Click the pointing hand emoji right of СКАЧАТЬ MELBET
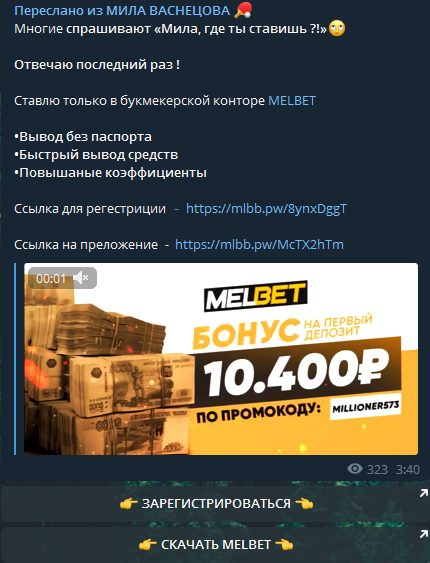This screenshot has height=563, width=430. point(284,545)
